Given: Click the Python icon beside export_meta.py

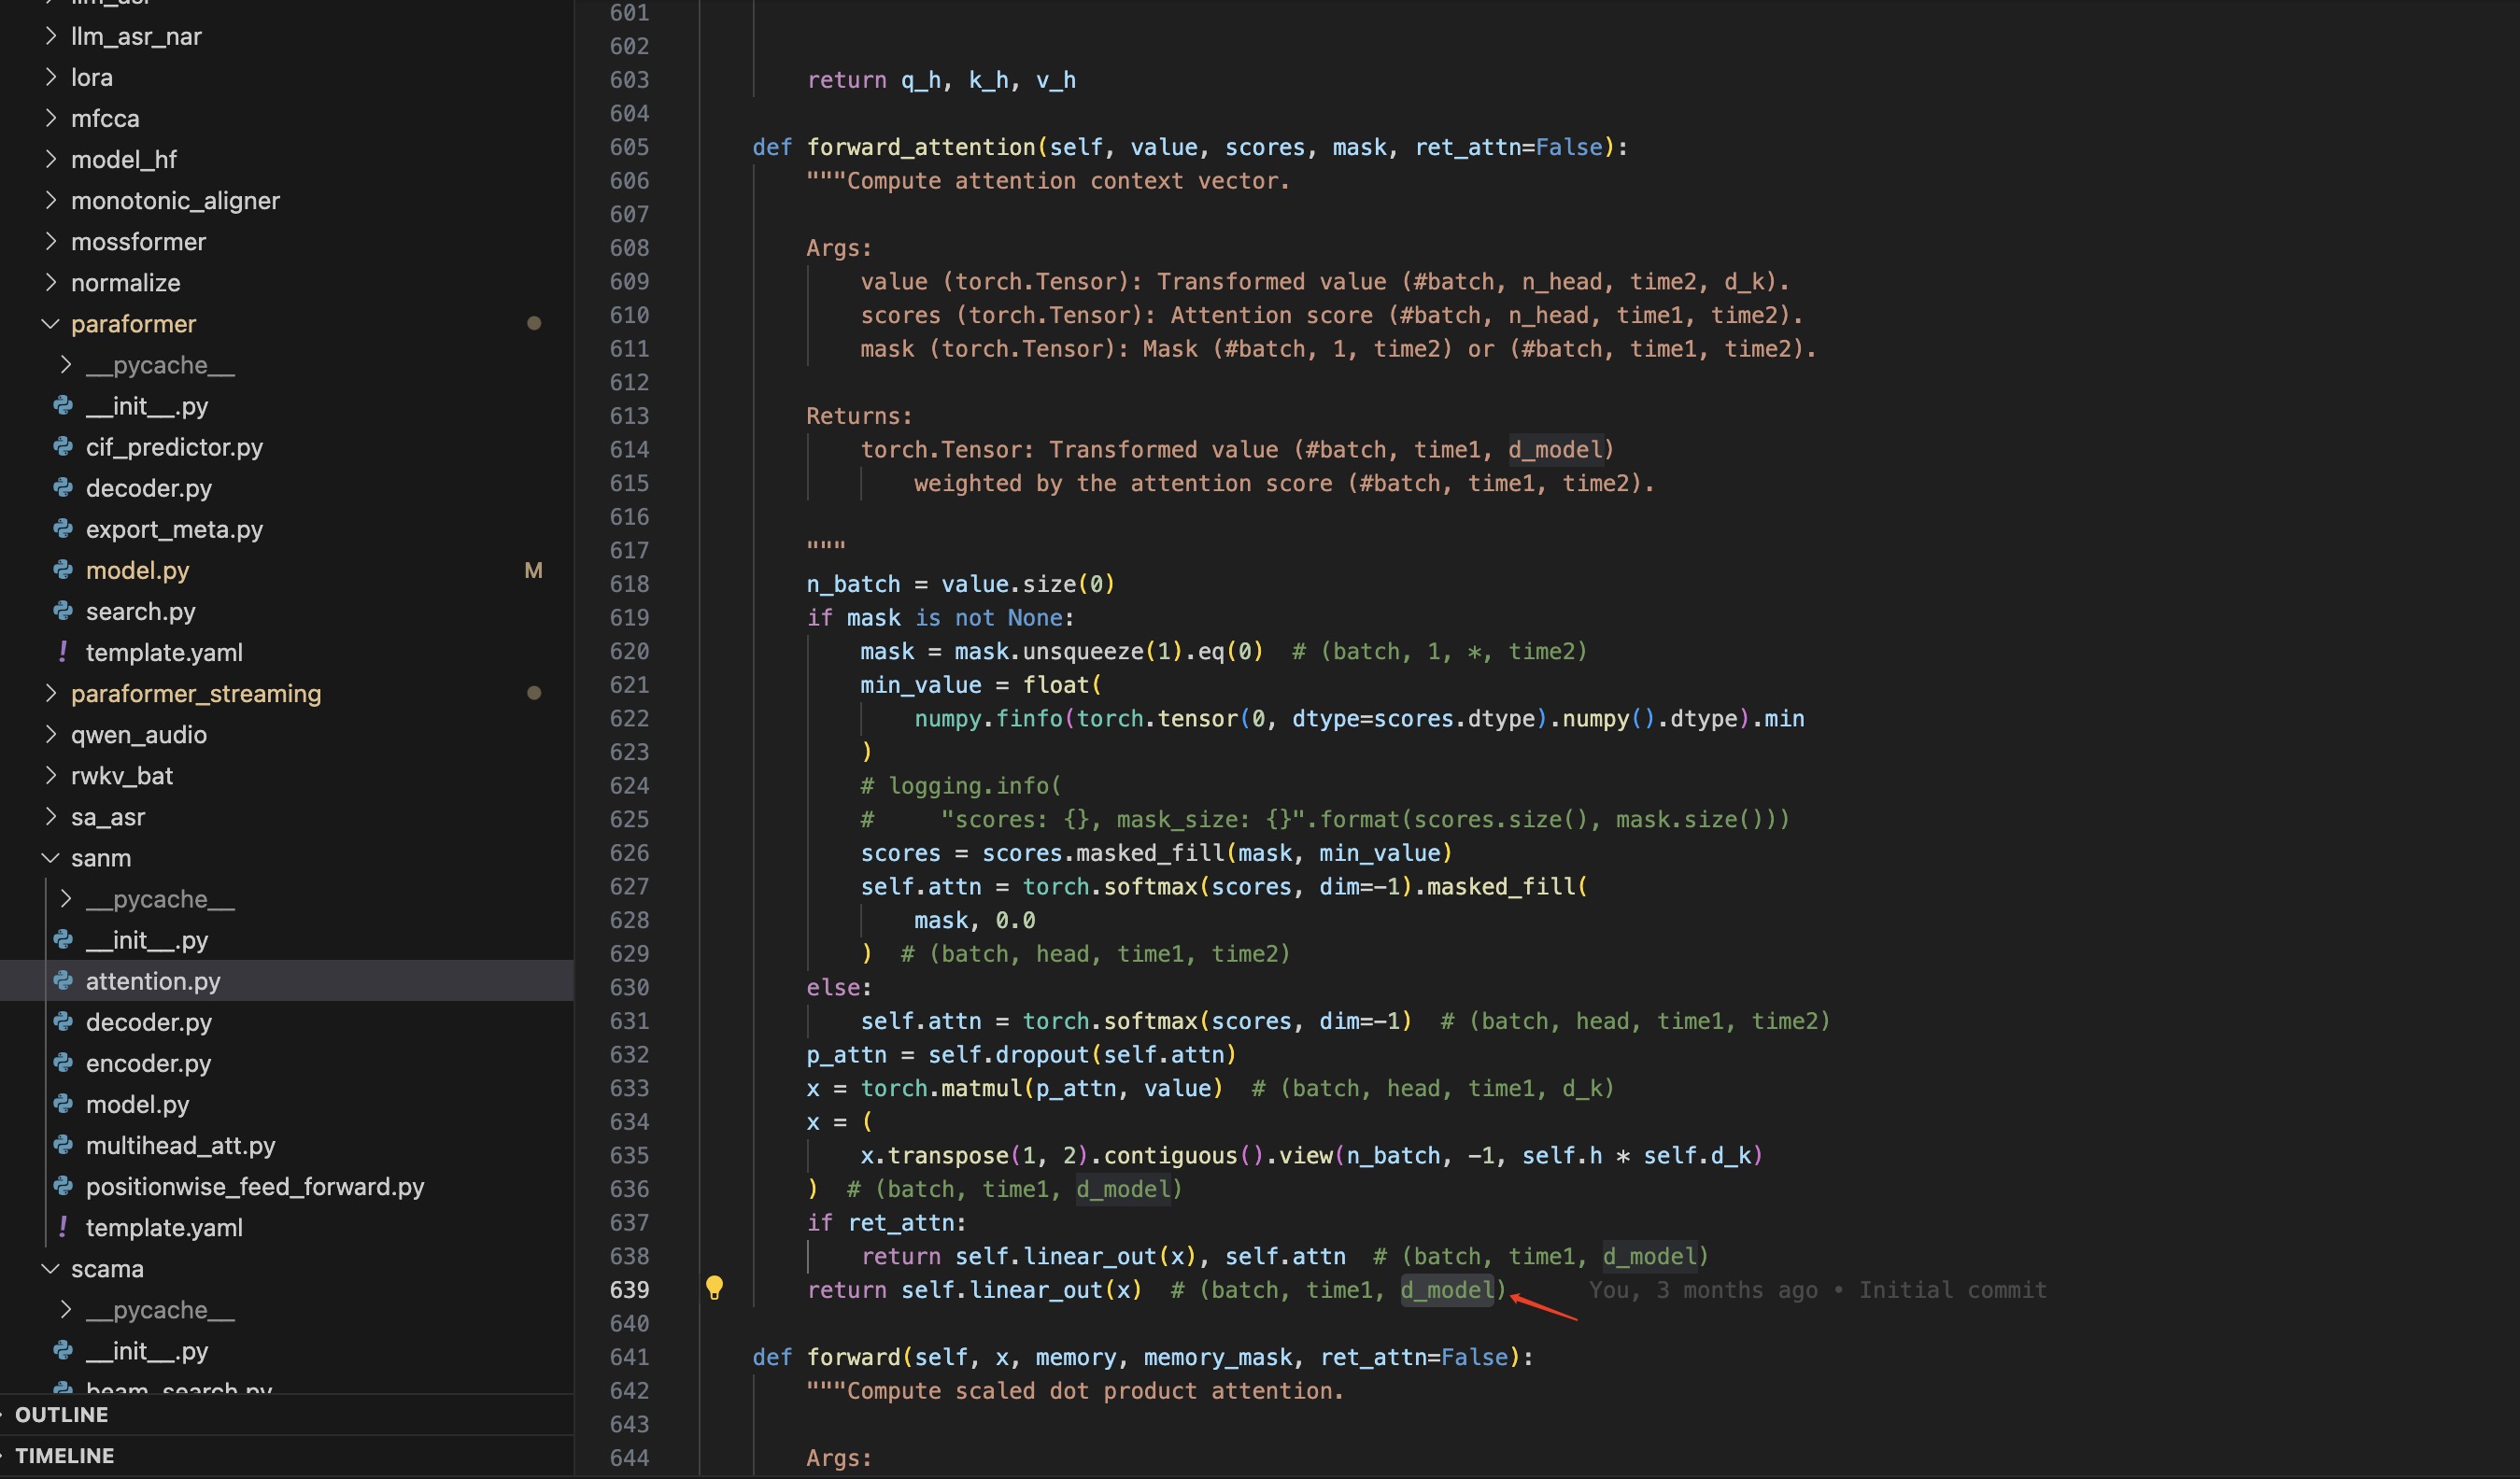Looking at the screenshot, I should [63, 528].
